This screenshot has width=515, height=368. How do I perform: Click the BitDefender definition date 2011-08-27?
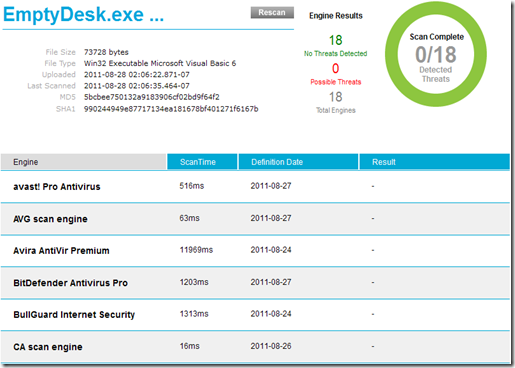point(271,282)
